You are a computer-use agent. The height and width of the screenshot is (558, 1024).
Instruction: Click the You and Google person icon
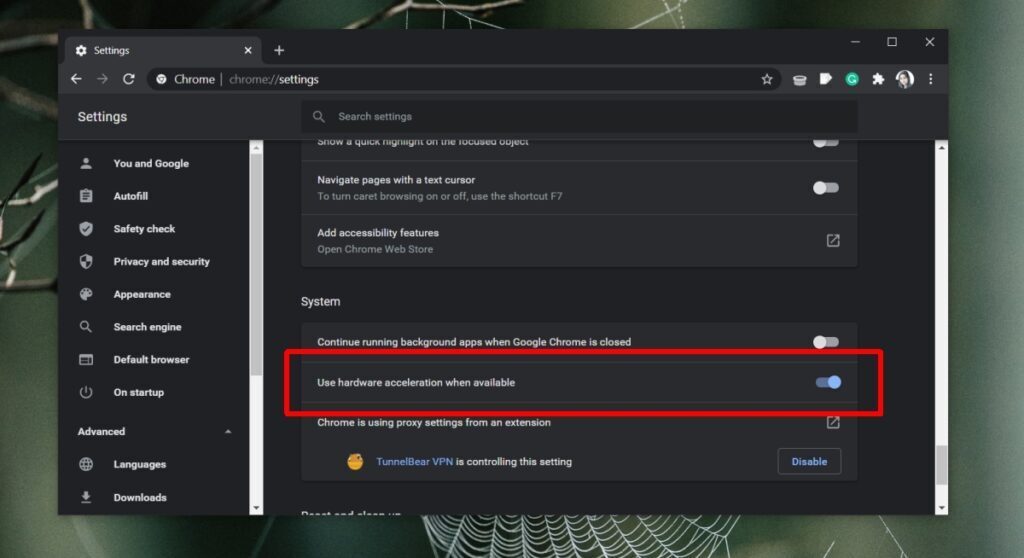[86, 163]
